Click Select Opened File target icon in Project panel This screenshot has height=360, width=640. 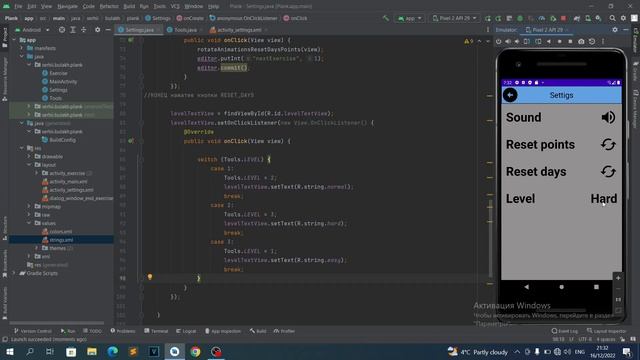coord(62,30)
